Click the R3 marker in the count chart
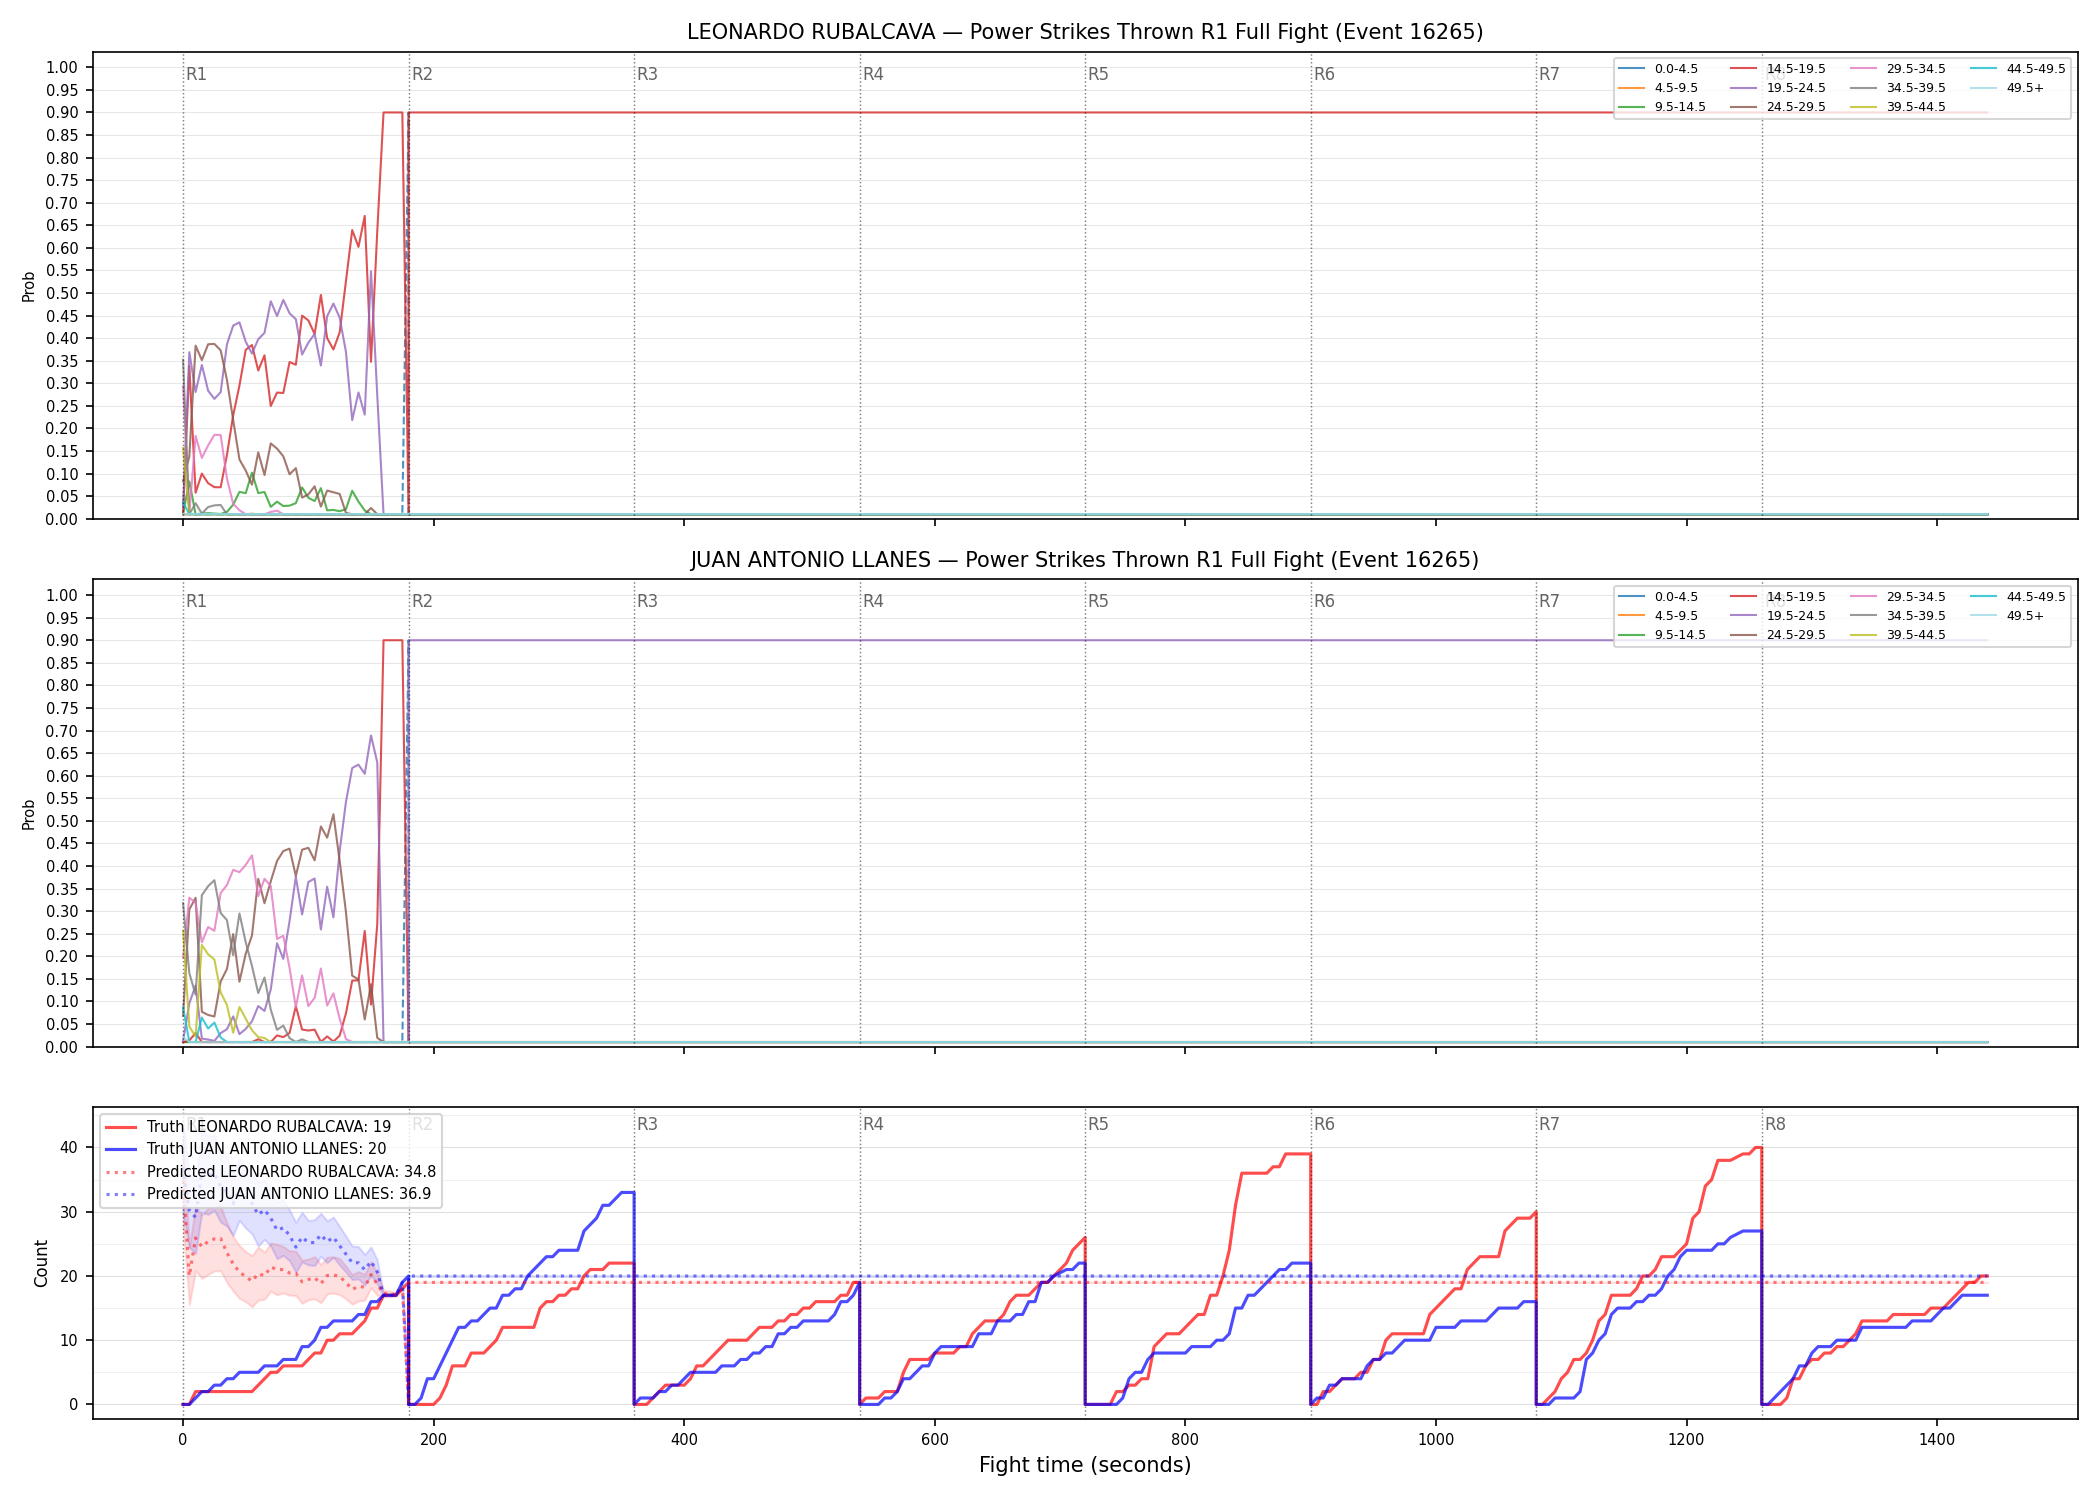This screenshot has width=2100, height=1500. tap(647, 1124)
